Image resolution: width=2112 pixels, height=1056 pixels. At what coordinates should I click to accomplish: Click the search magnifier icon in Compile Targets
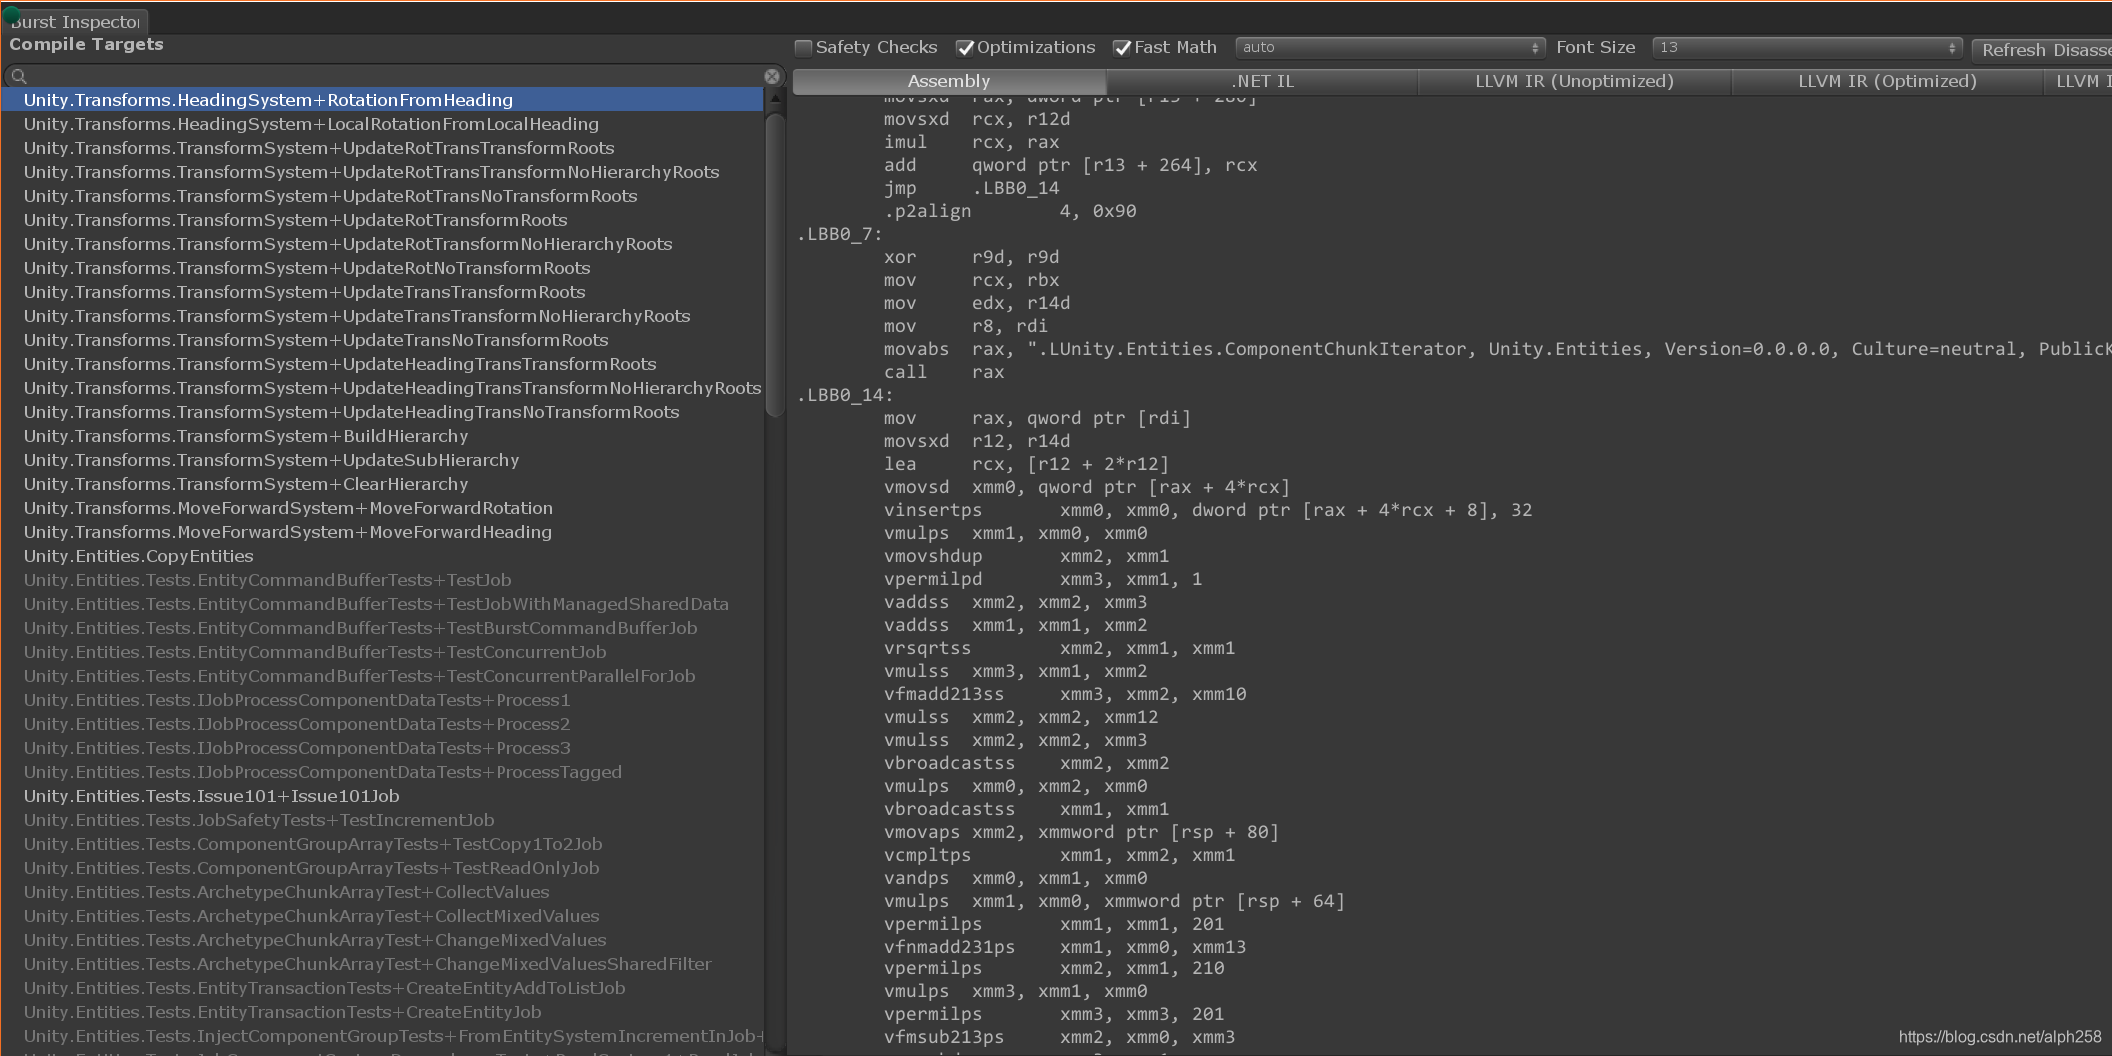19,76
